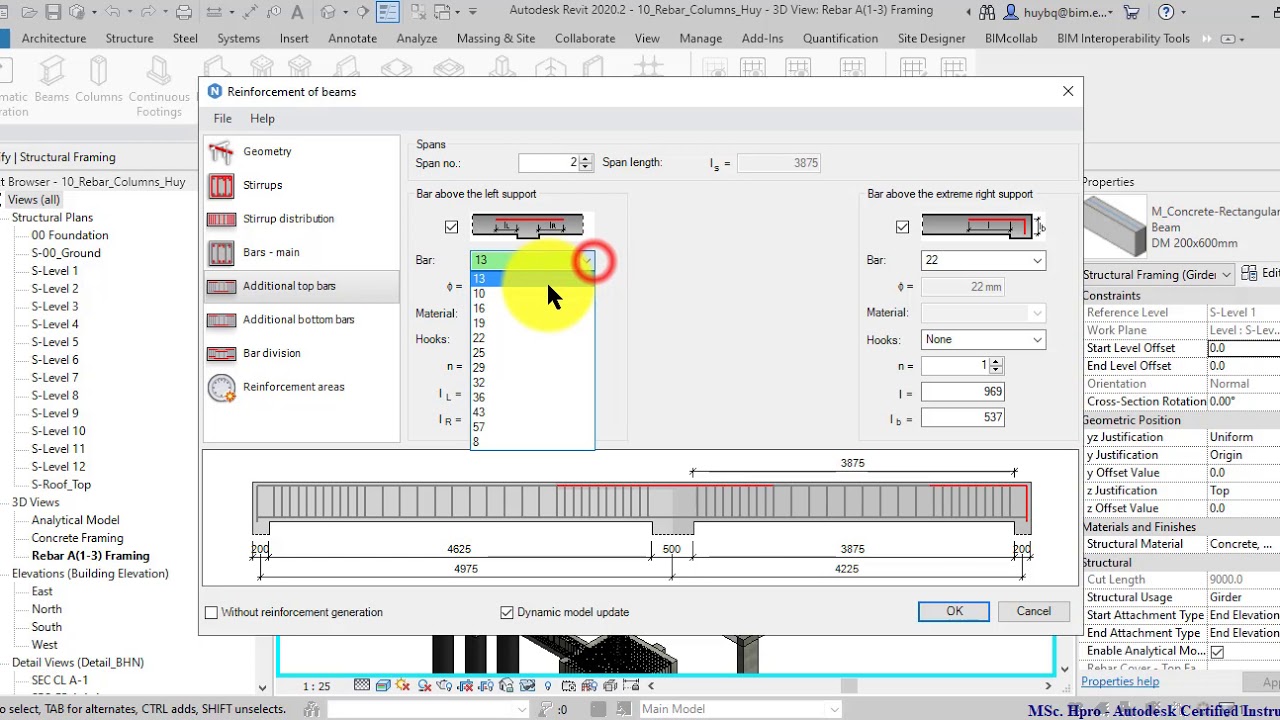This screenshot has width=1280, height=720.
Task: Select the Stirrups section icon
Action: point(221,185)
